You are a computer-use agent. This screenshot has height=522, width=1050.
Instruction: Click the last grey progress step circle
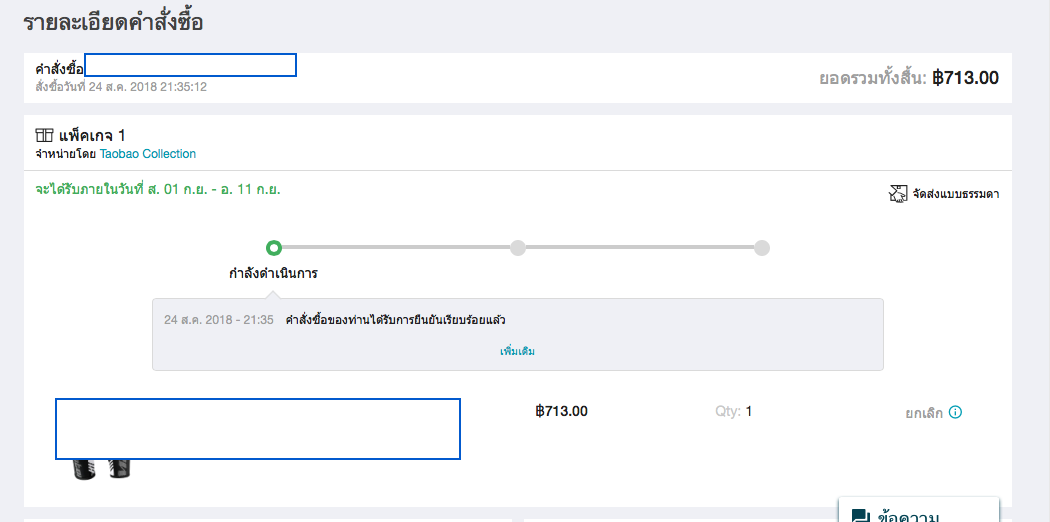click(x=761, y=248)
